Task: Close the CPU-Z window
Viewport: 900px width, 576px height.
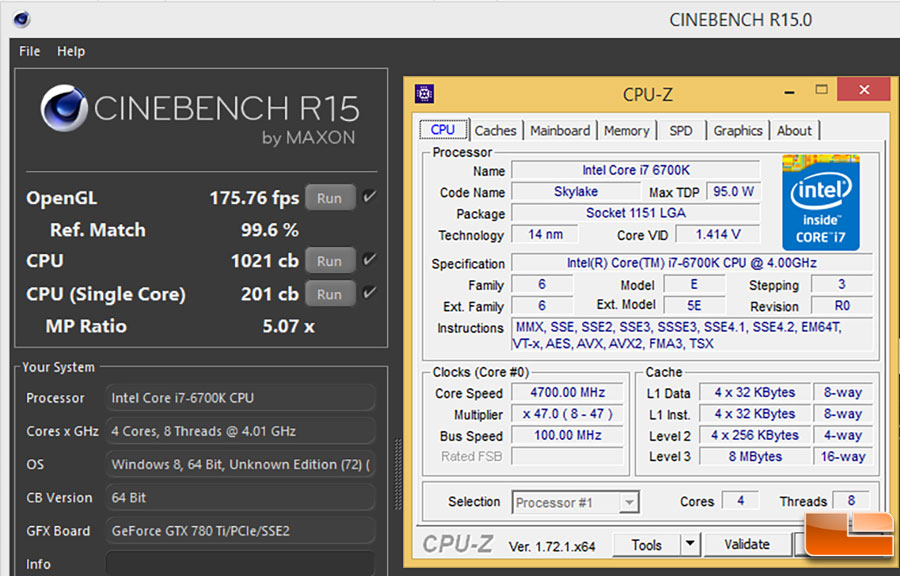Action: (864, 89)
